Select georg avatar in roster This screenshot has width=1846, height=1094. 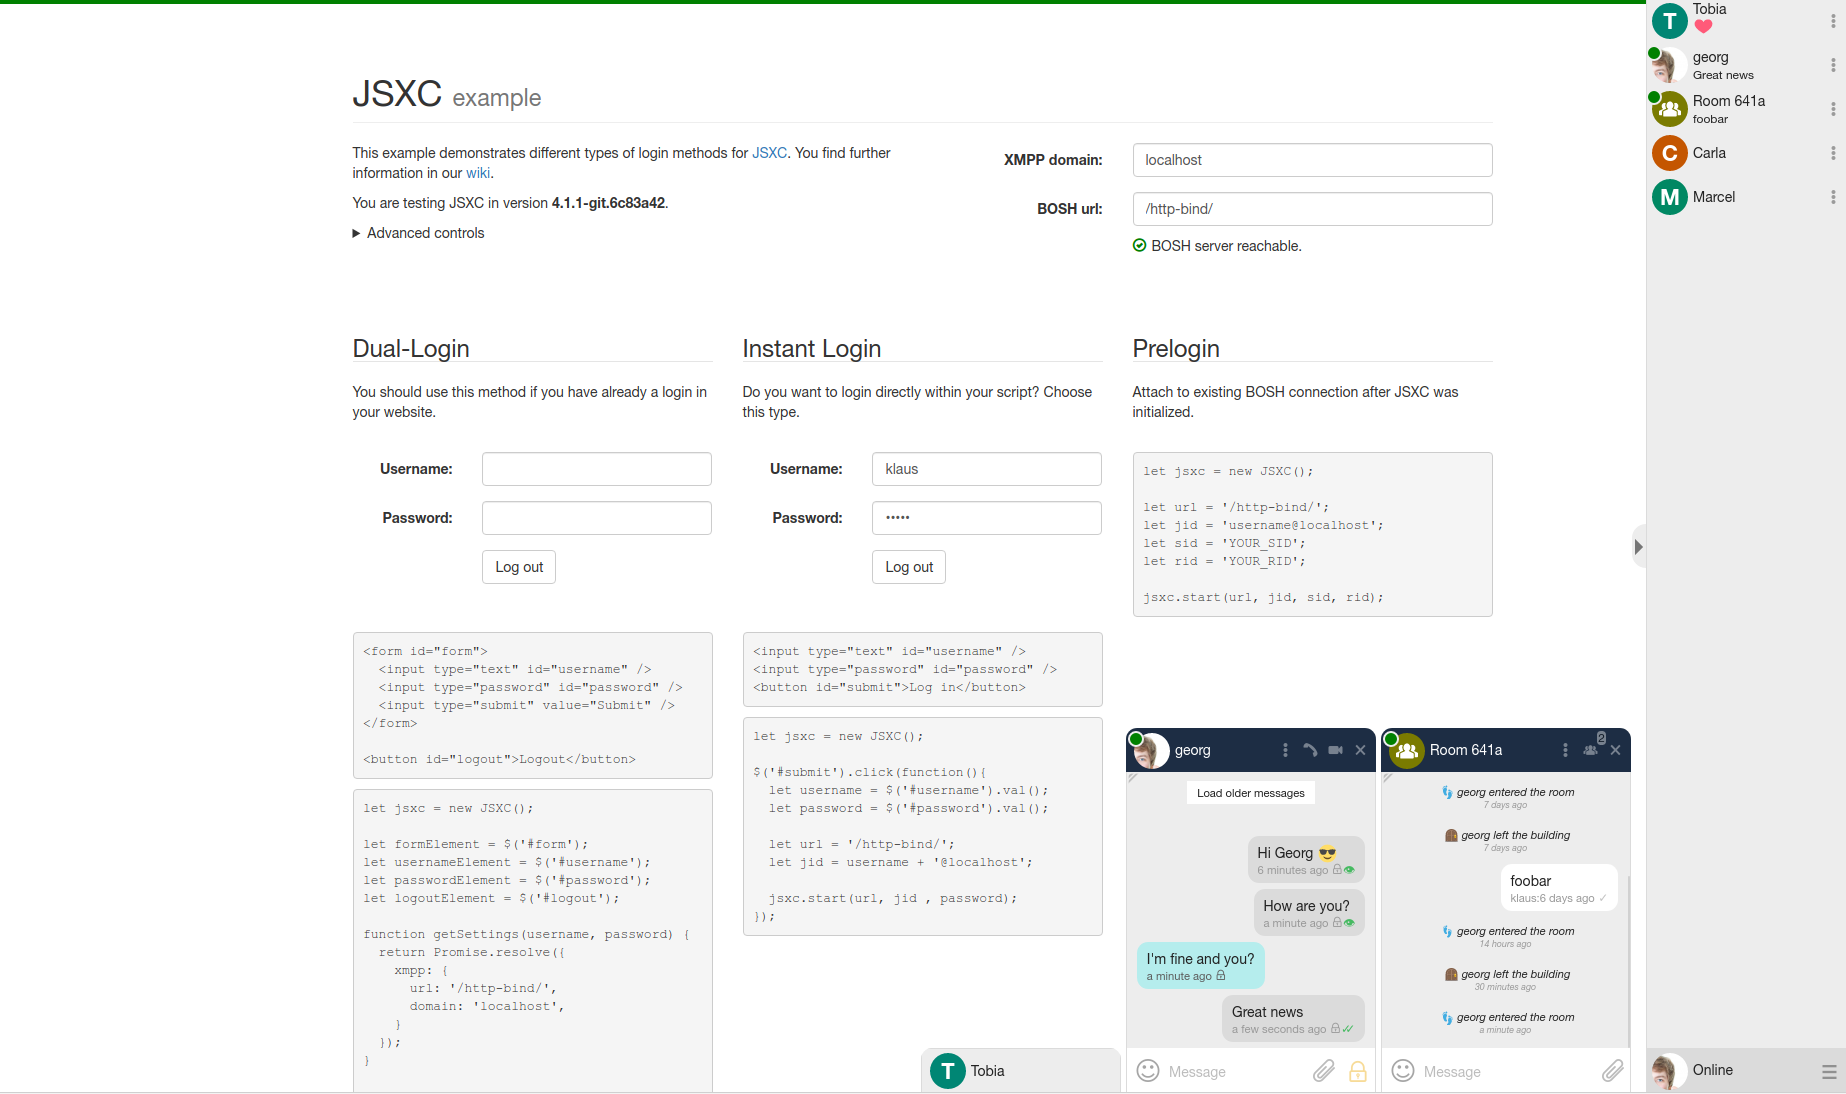coord(1669,65)
